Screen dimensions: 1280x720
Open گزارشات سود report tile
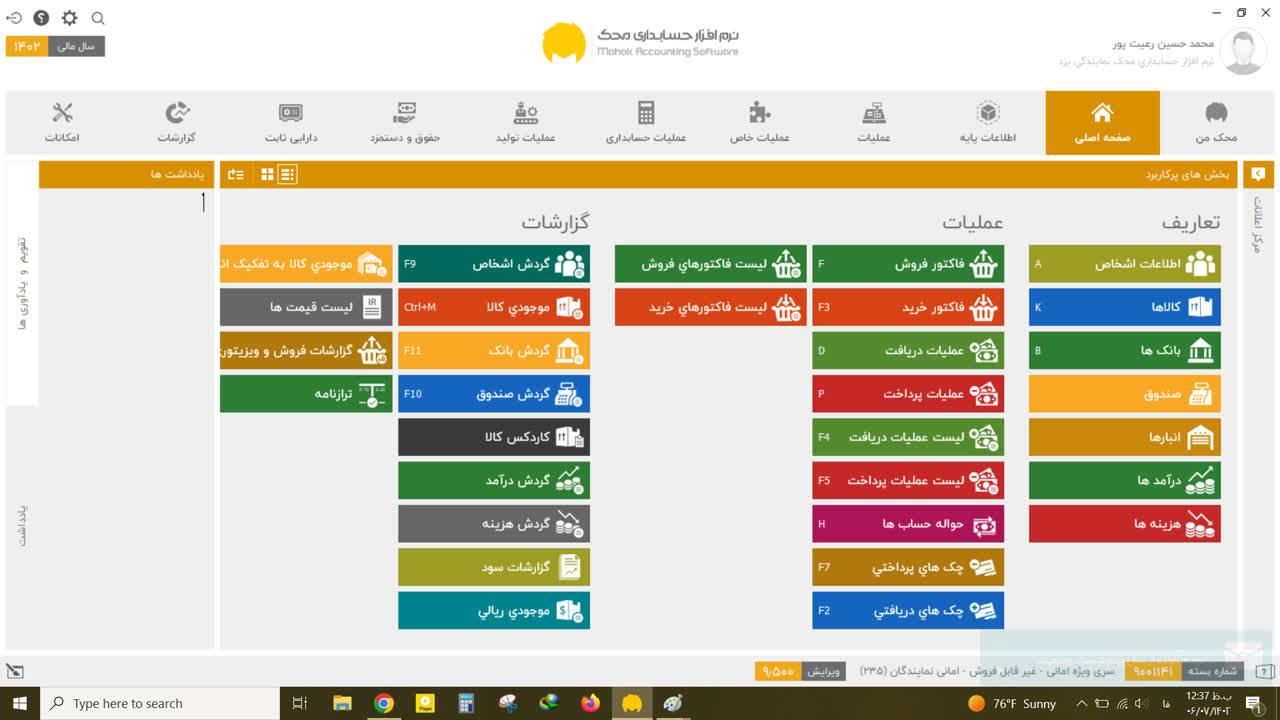494,567
